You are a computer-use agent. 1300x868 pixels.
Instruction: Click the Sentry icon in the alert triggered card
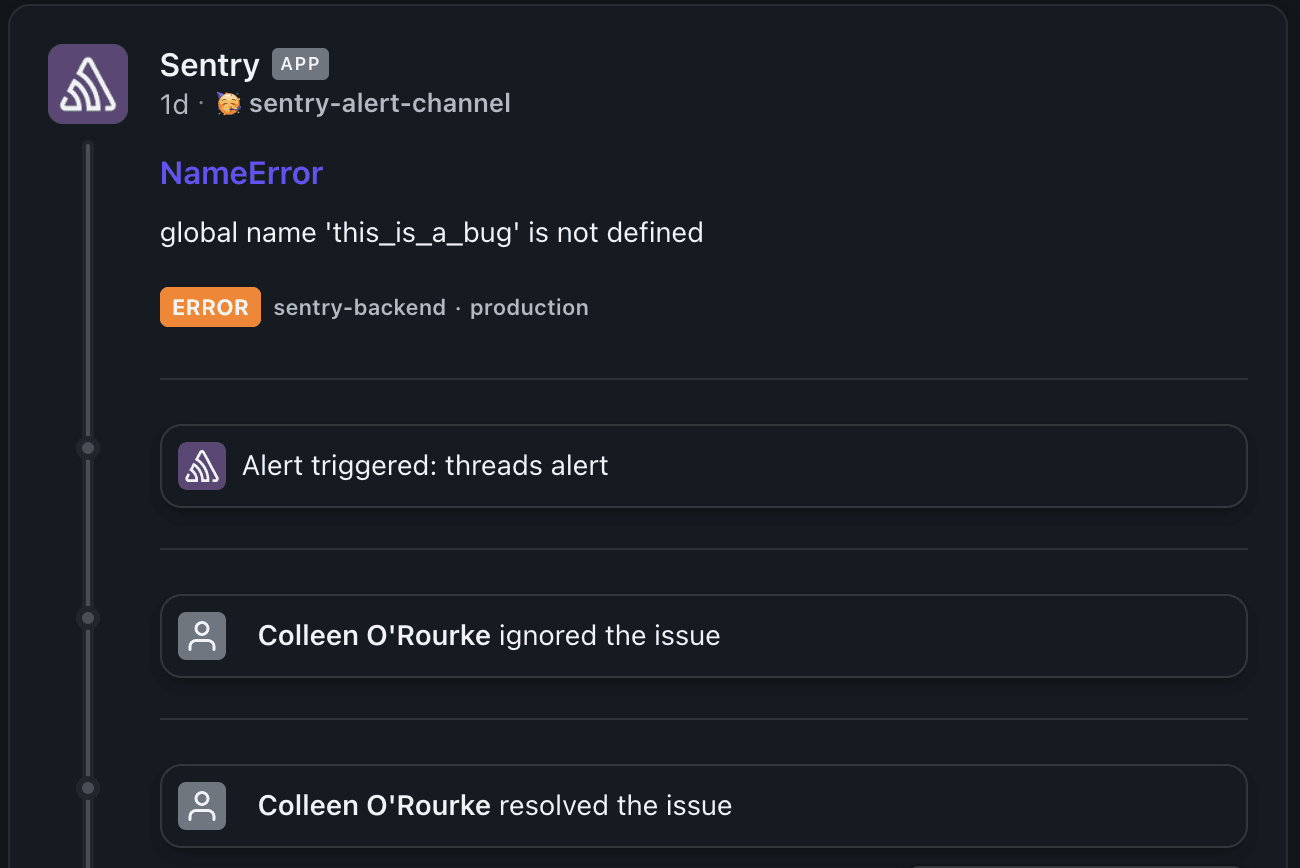click(x=202, y=466)
